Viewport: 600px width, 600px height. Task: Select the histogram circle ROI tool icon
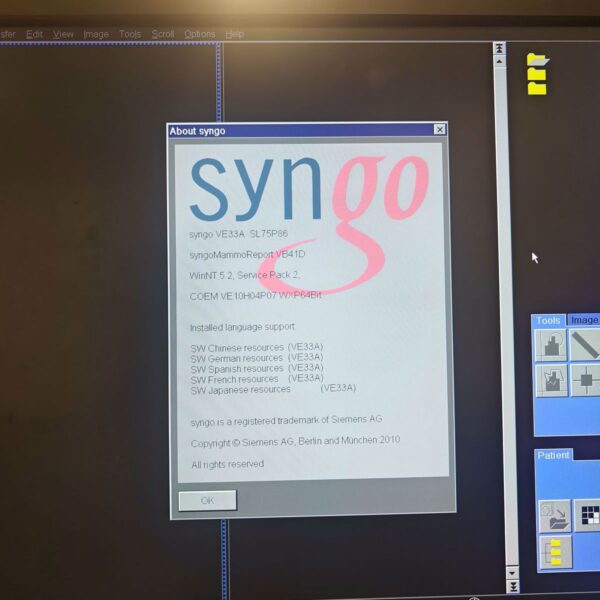(x=551, y=345)
